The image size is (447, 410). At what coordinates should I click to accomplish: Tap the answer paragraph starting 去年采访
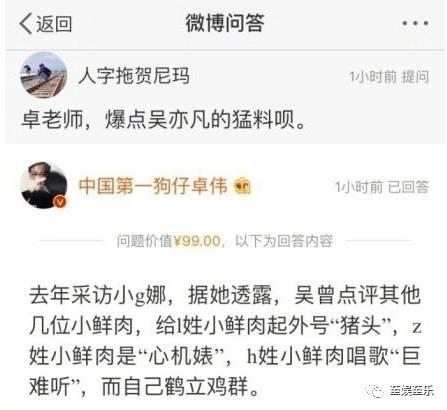click(x=225, y=340)
